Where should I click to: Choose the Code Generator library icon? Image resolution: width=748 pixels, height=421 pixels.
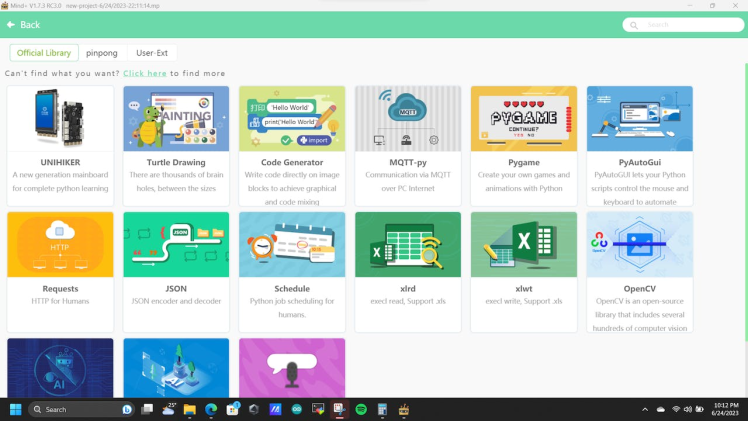[292, 118]
